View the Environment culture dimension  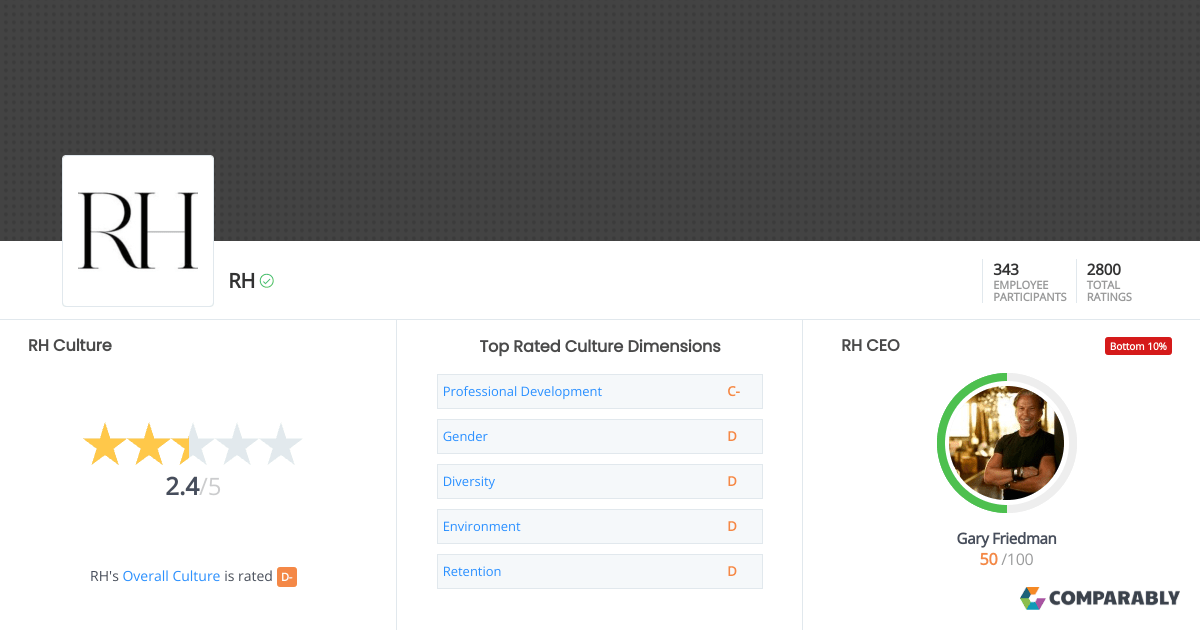click(x=482, y=527)
